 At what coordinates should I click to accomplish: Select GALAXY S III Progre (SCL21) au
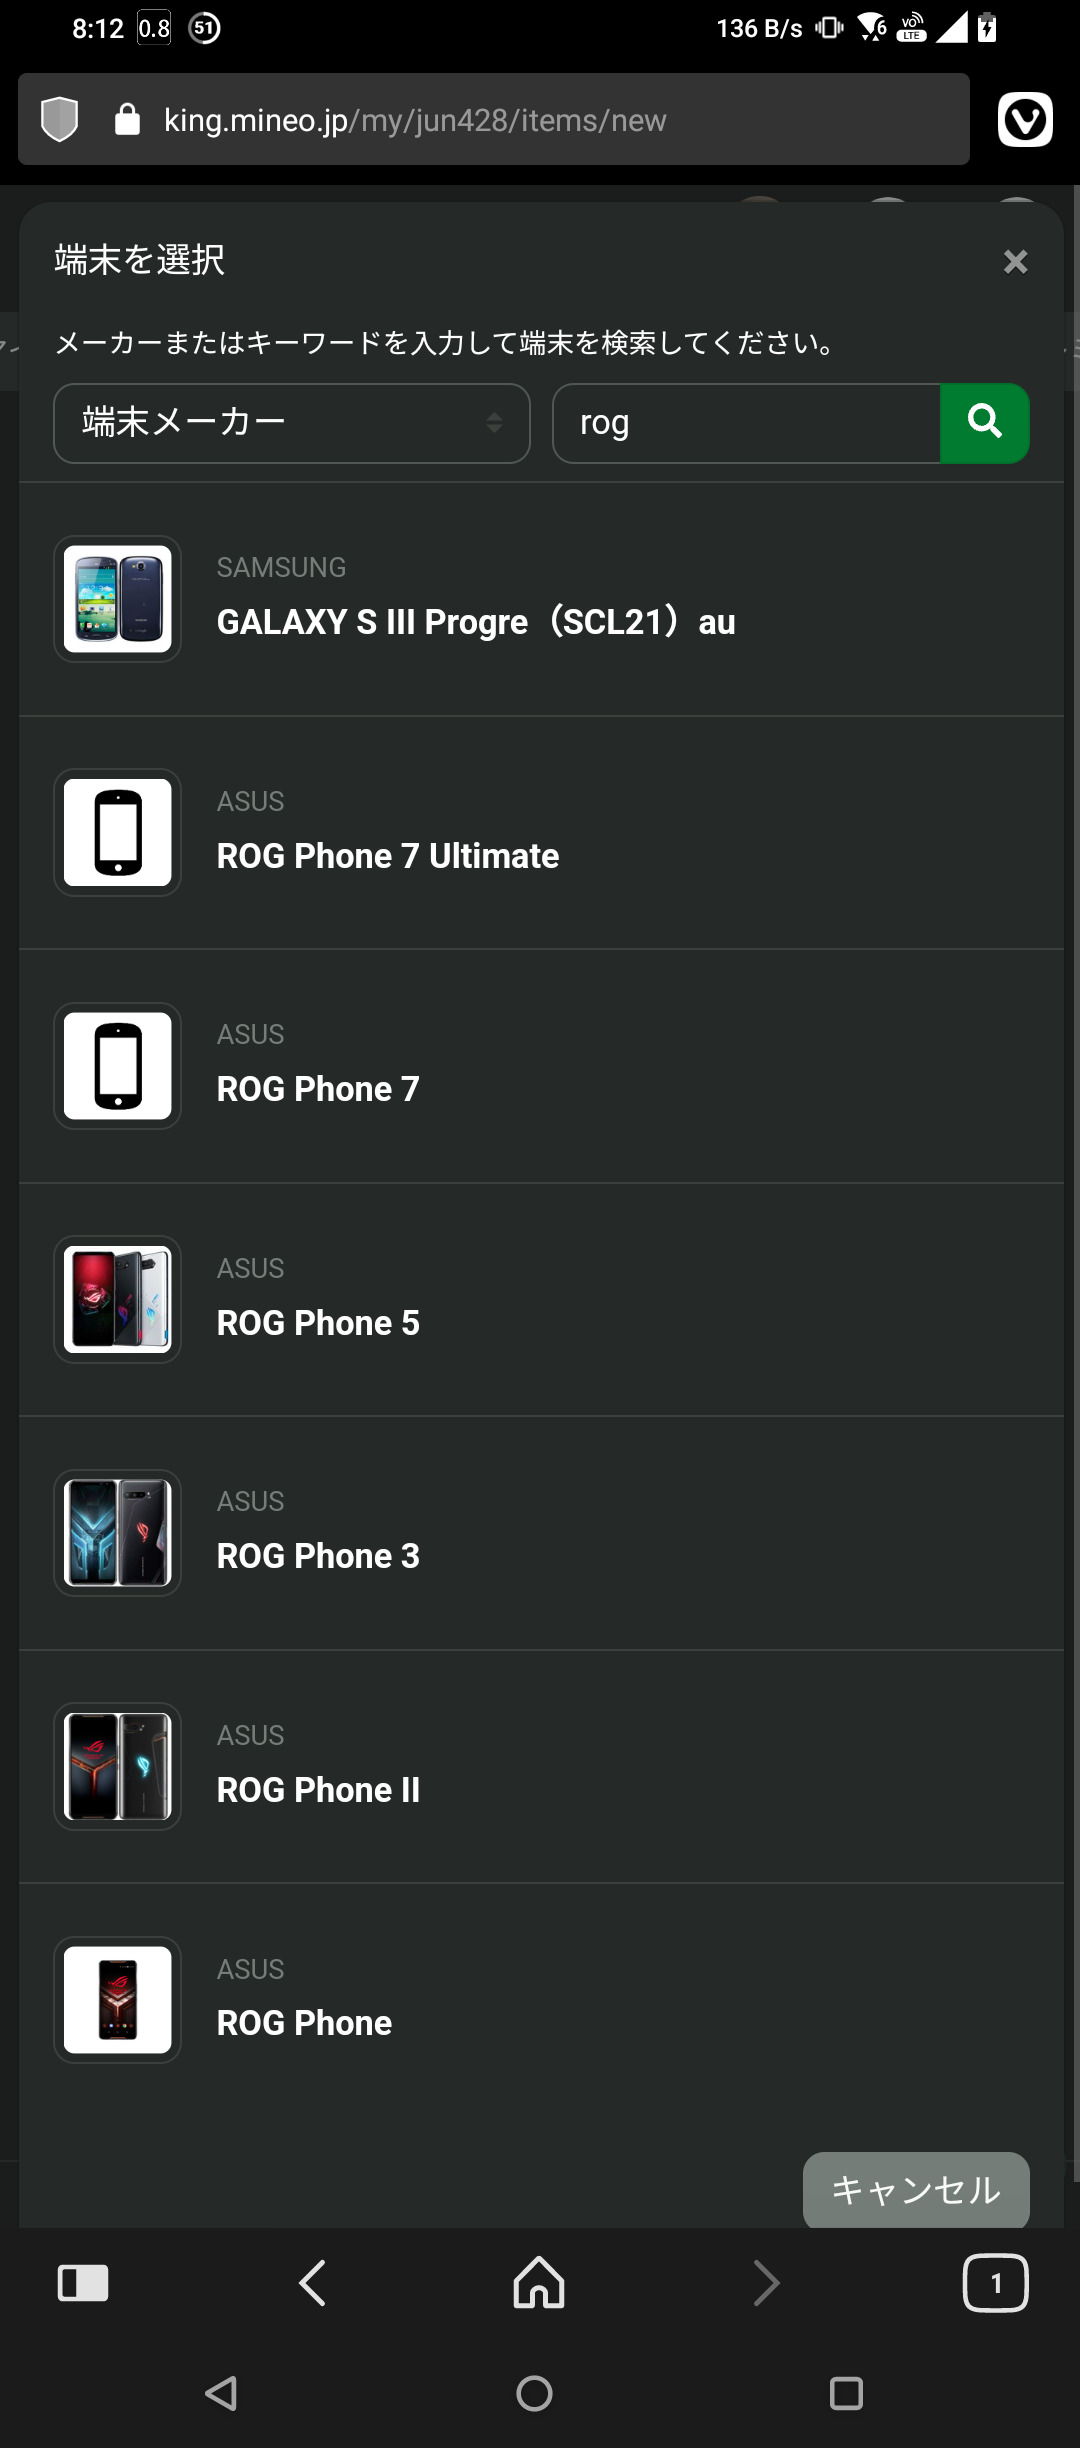(x=476, y=621)
